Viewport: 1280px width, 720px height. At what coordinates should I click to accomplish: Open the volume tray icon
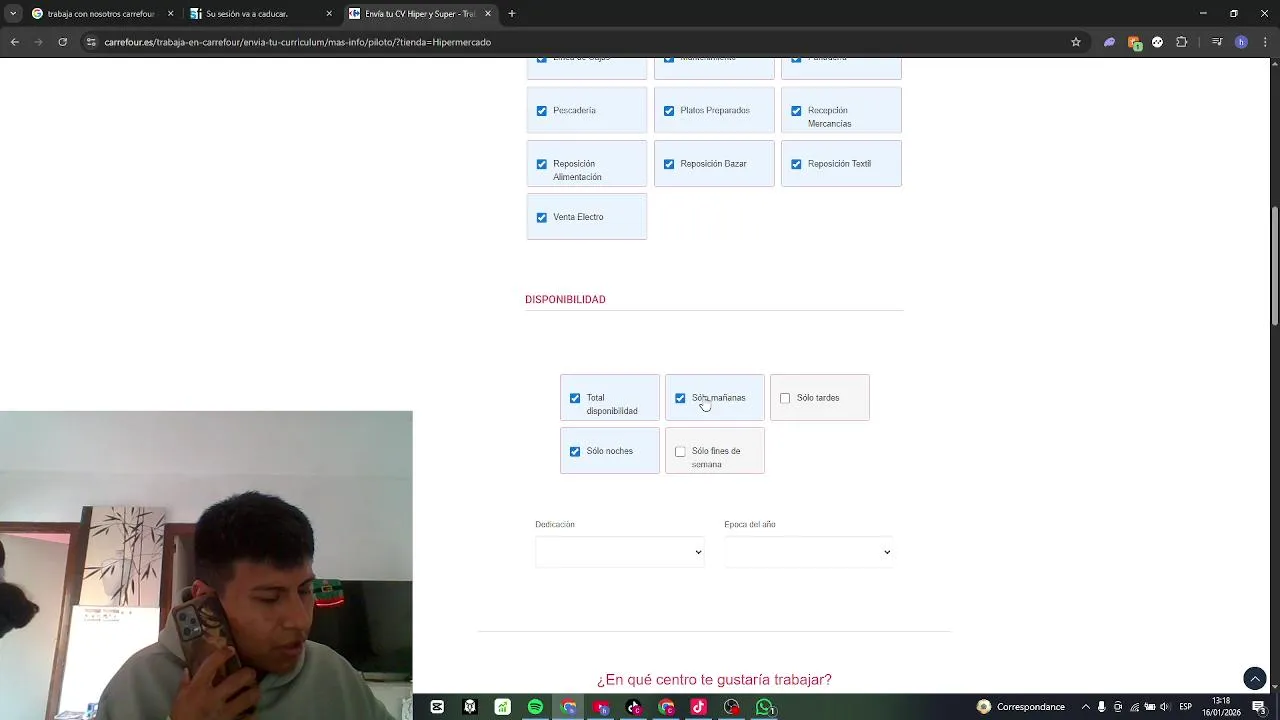(1164, 707)
